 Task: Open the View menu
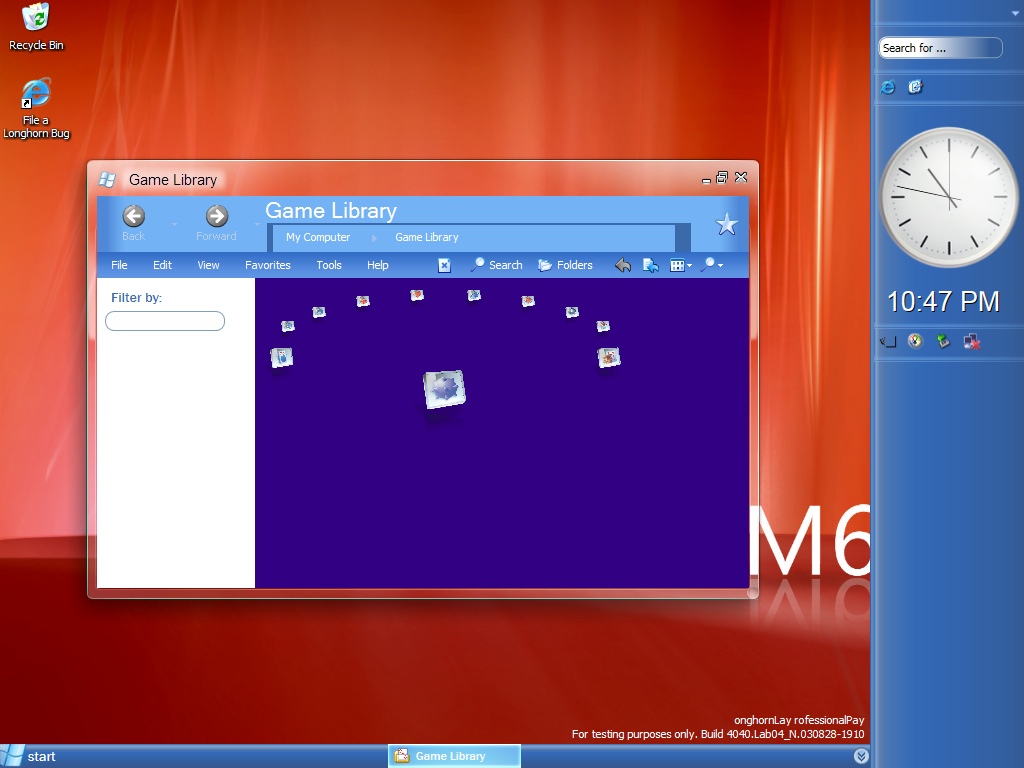(x=208, y=265)
